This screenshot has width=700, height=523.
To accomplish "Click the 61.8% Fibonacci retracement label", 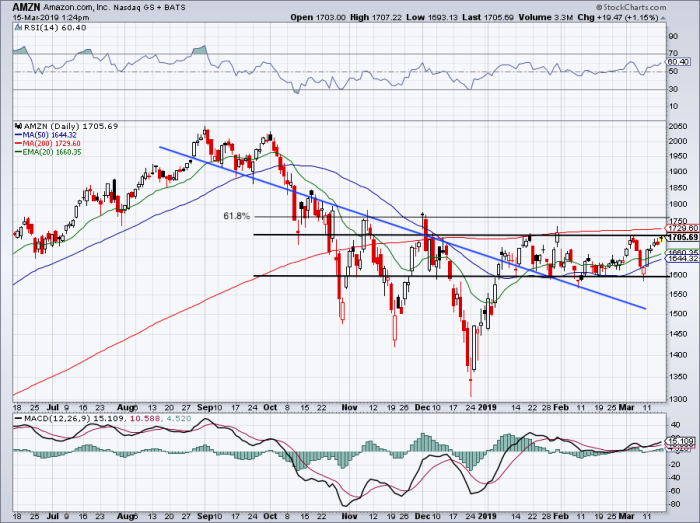I will point(236,216).
